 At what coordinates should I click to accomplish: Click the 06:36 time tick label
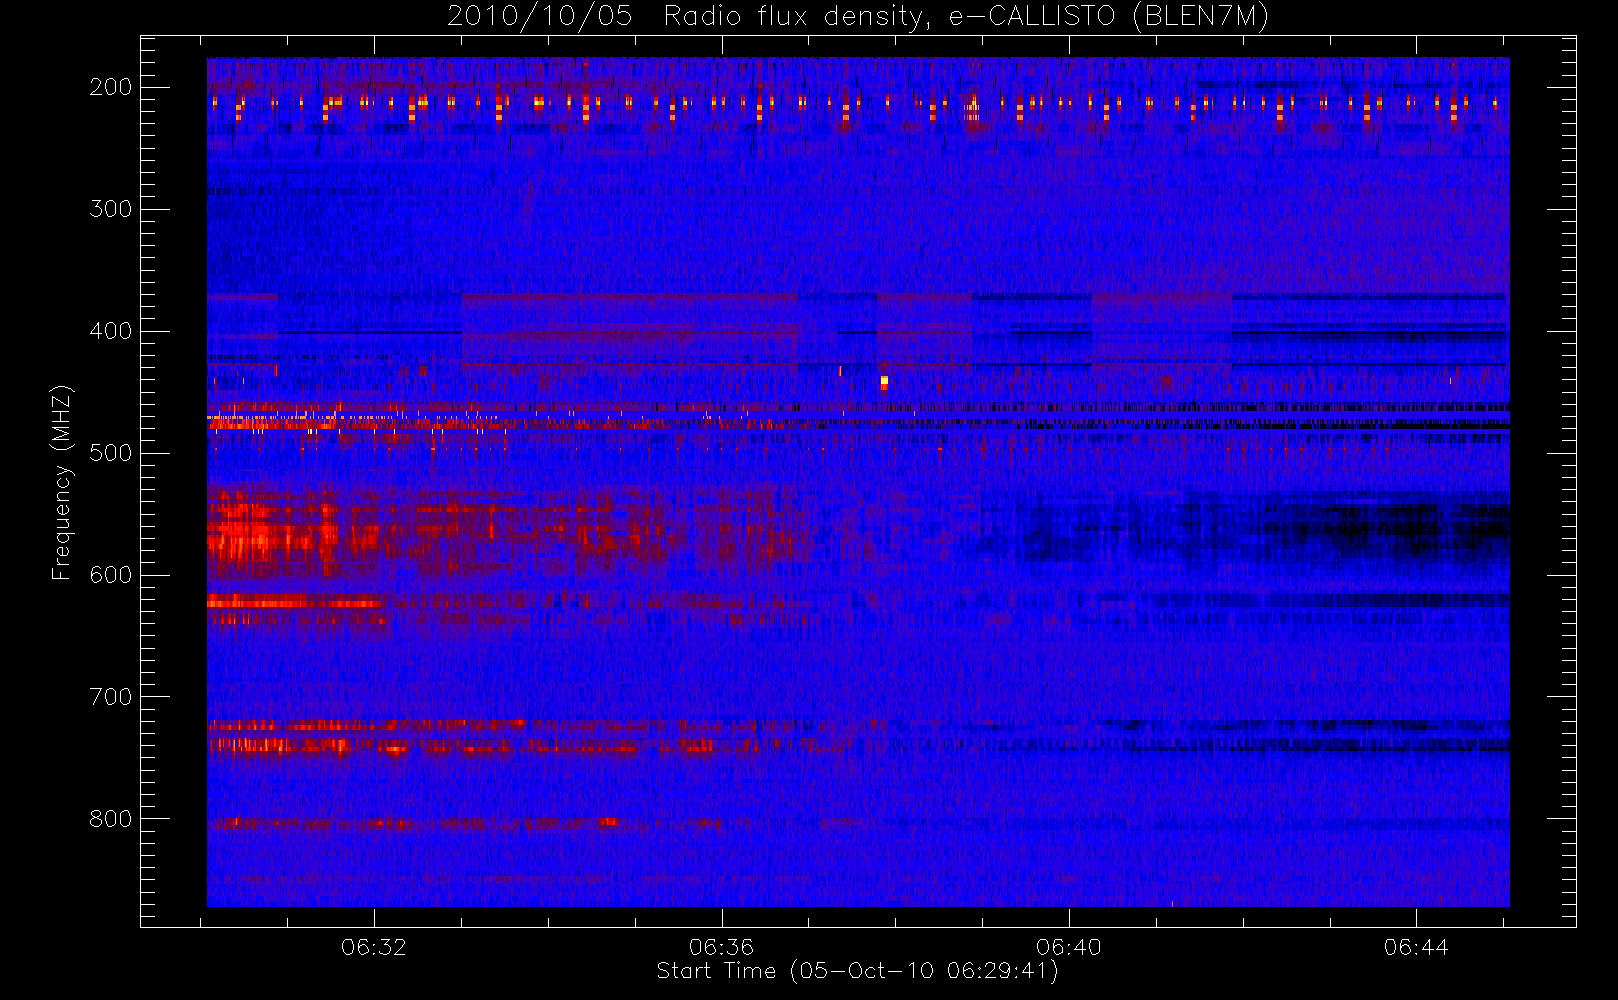[721, 947]
